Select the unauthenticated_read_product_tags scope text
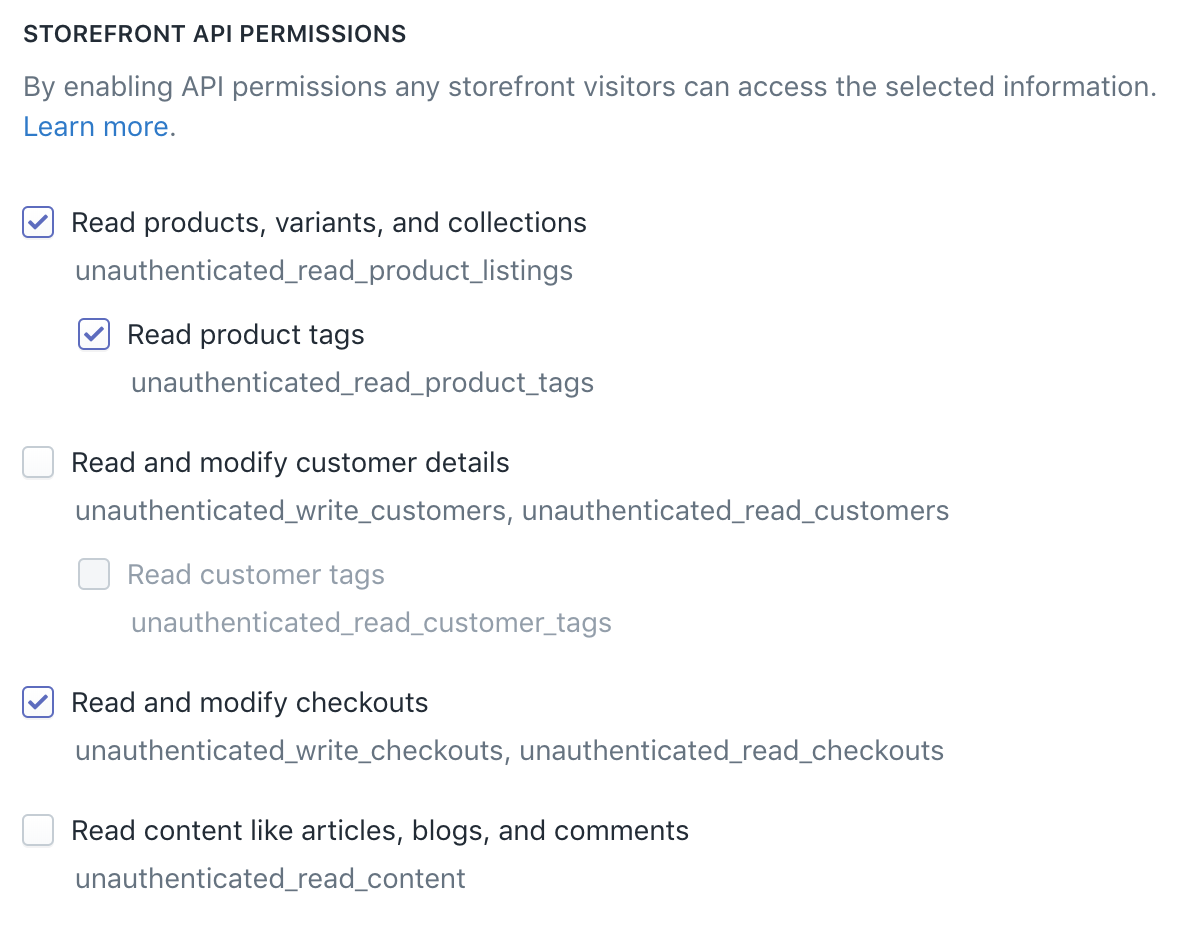Screen dimensions: 1192x926 pyautogui.click(x=362, y=382)
